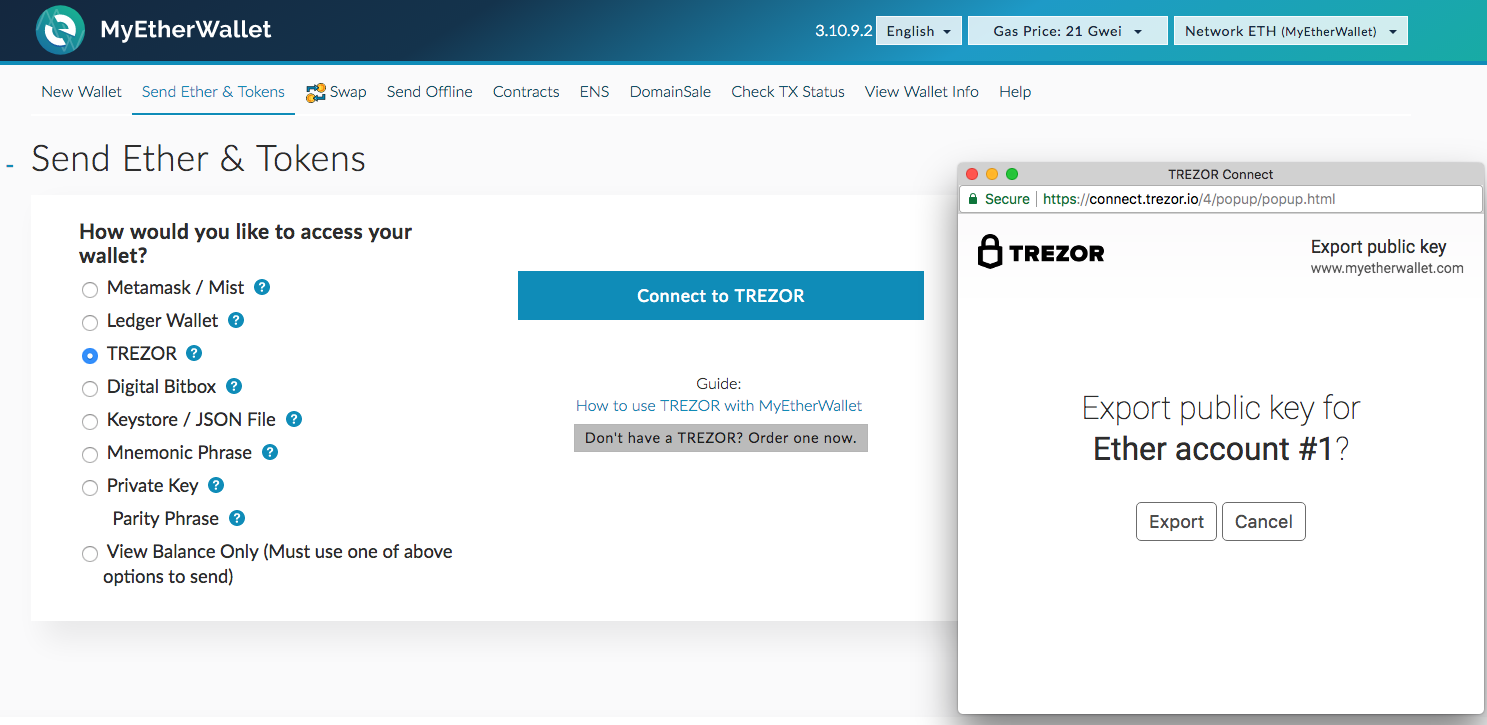The image size is (1487, 725).
Task: Click Export in the TREZOR Connect popup
Action: [1176, 522]
